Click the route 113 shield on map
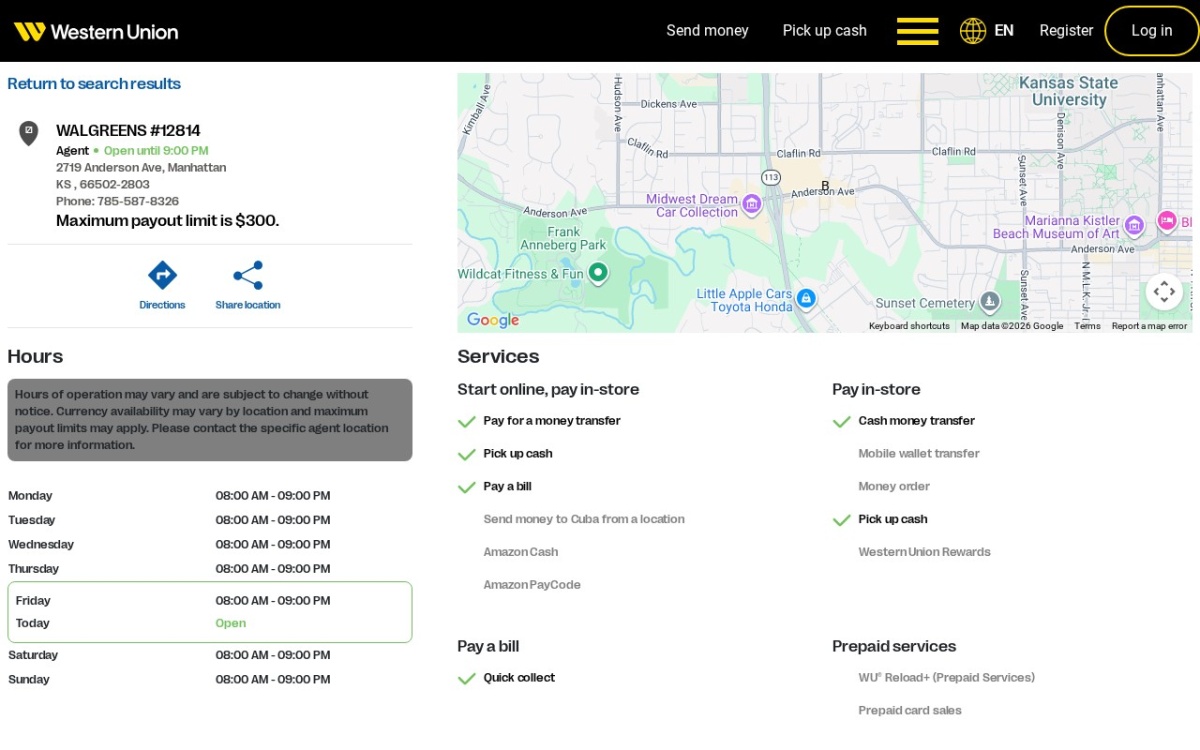Image resolution: width=1200 pixels, height=750 pixels. pos(770,177)
